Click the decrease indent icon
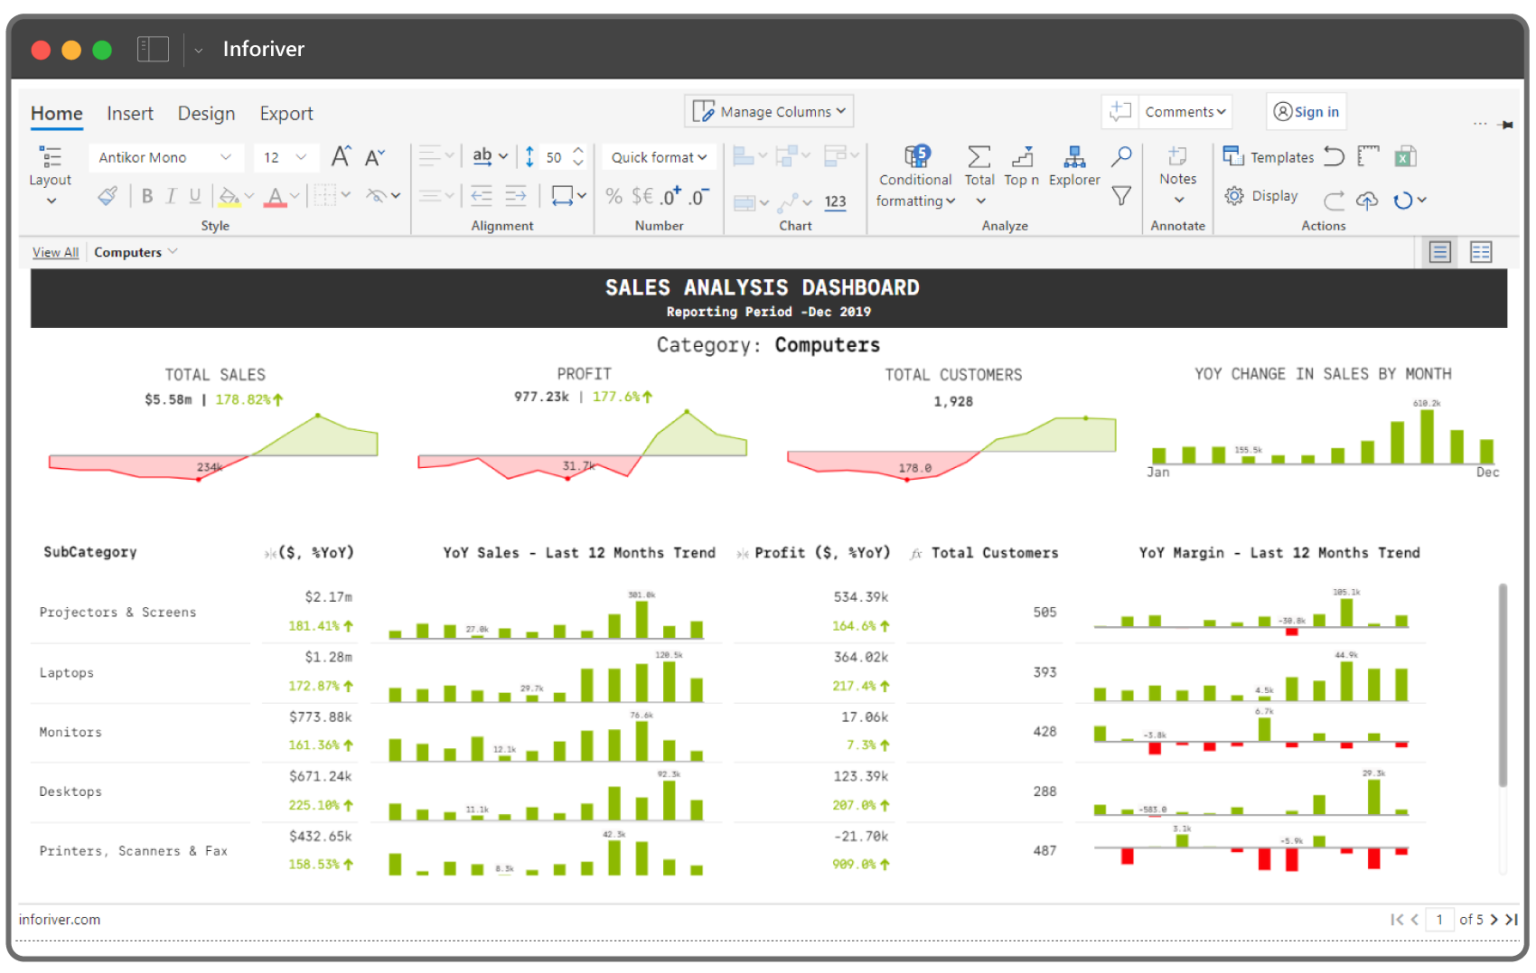The width and height of the screenshot is (1536, 973). point(481,196)
